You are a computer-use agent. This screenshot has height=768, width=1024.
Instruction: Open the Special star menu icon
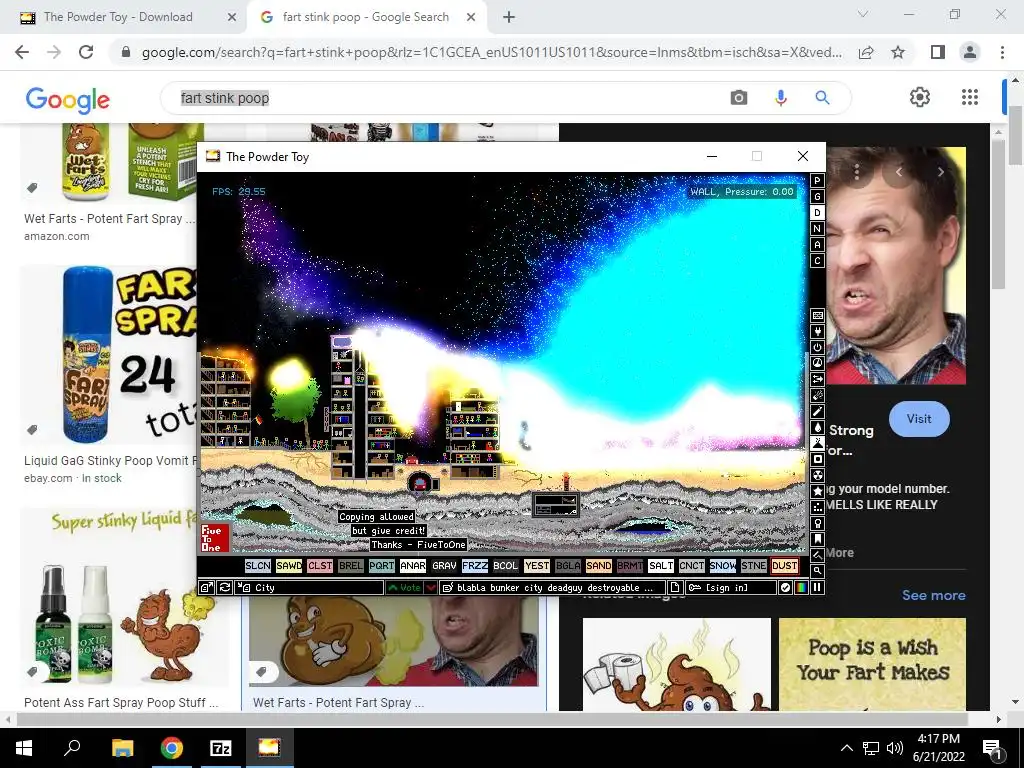(x=817, y=491)
